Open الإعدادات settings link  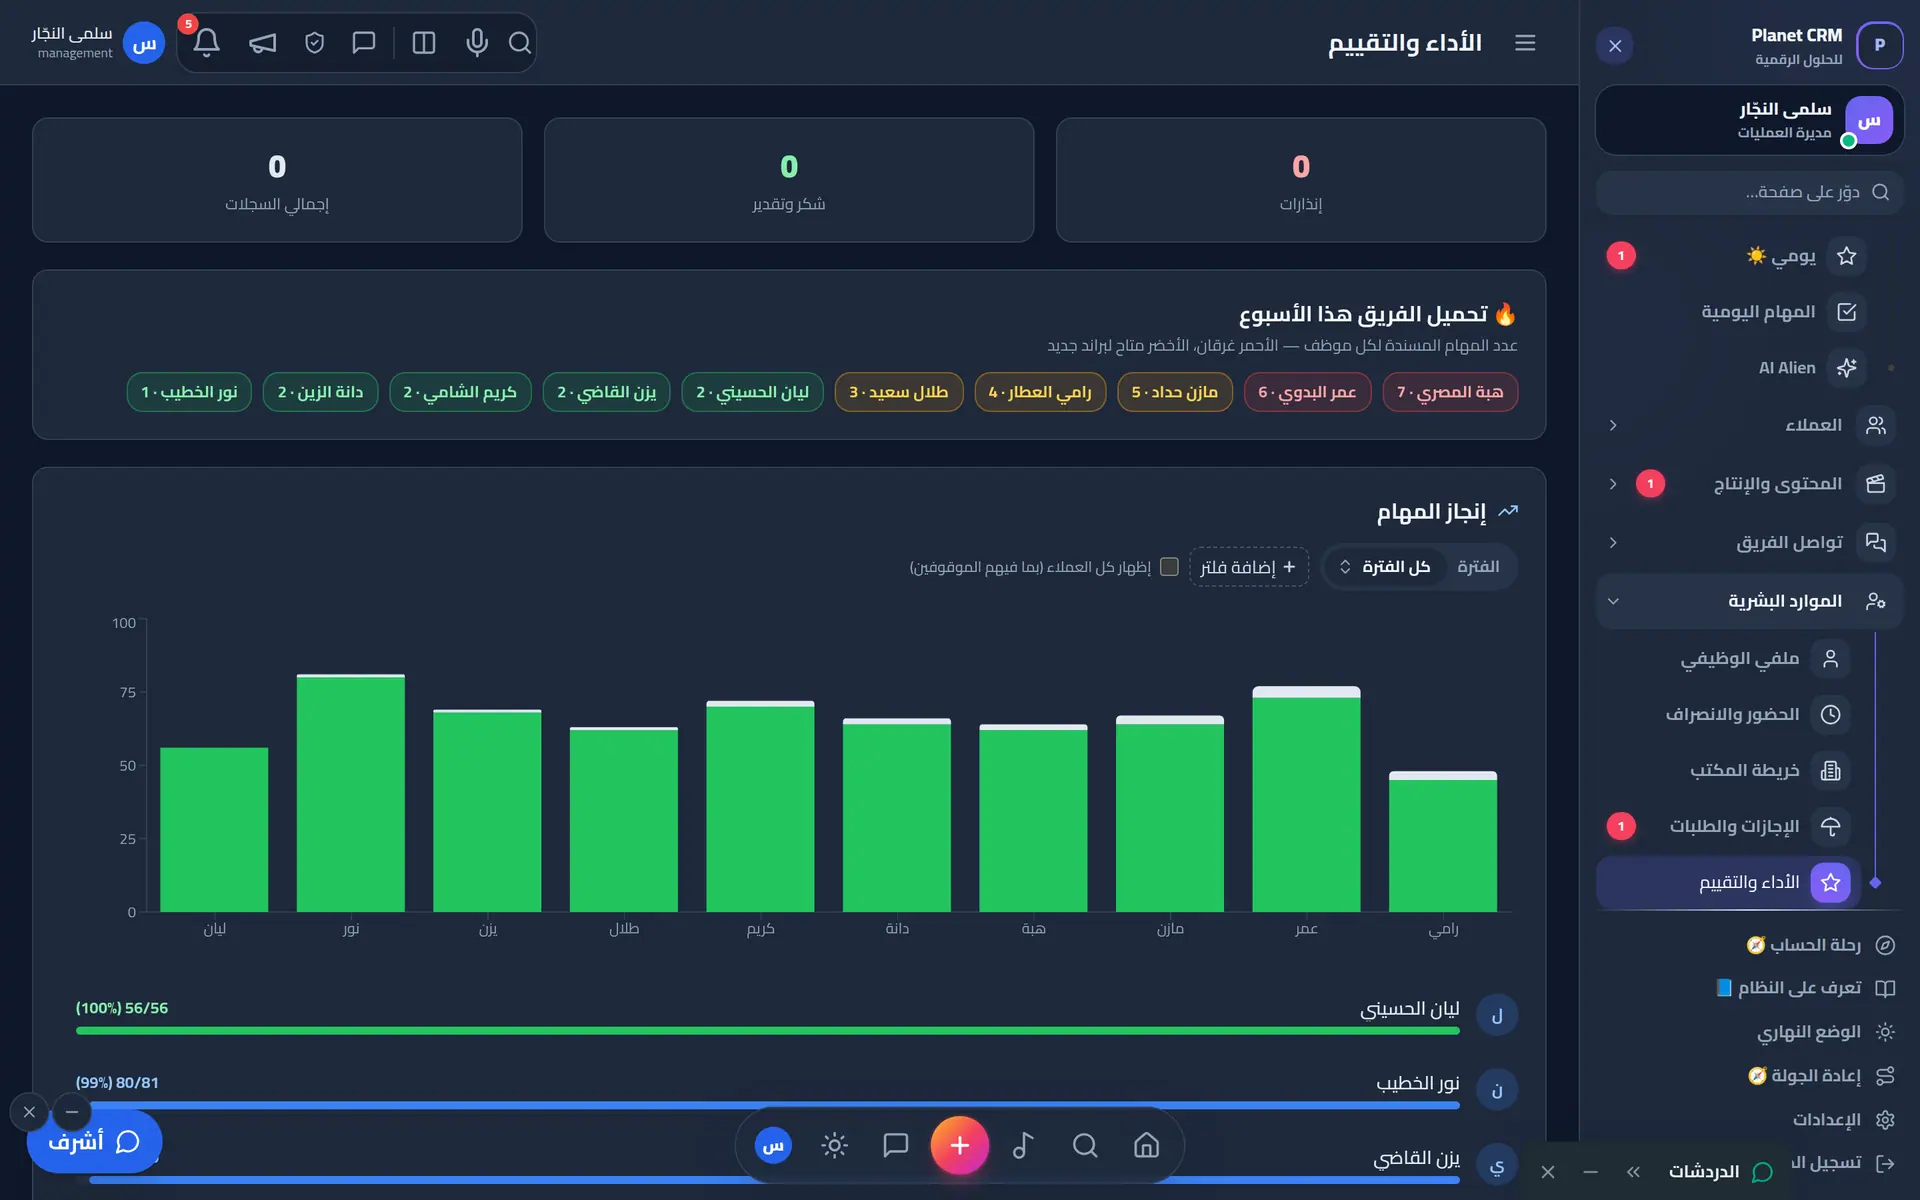[1844, 1119]
